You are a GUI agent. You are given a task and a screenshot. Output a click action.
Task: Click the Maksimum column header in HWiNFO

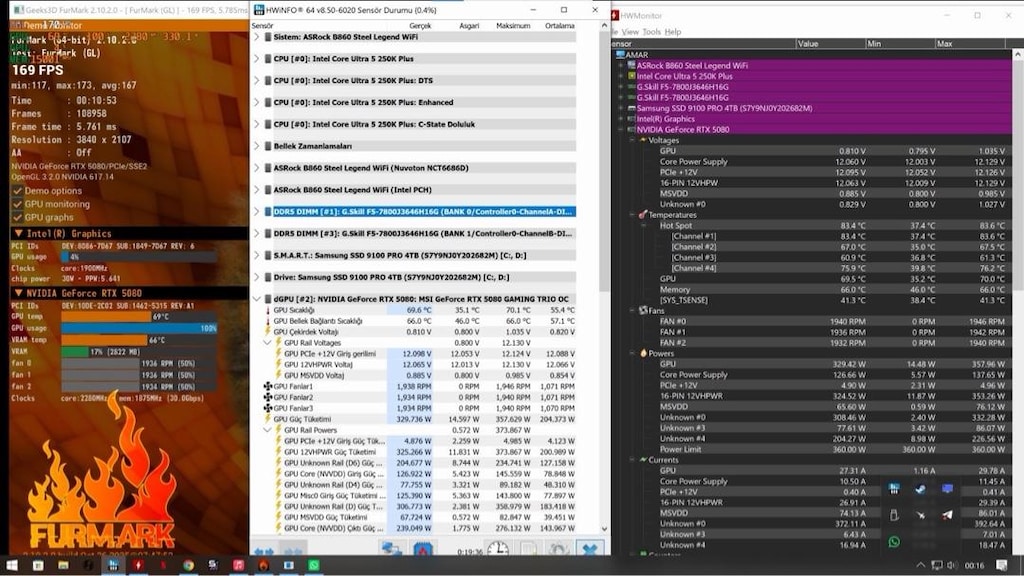tap(513, 25)
